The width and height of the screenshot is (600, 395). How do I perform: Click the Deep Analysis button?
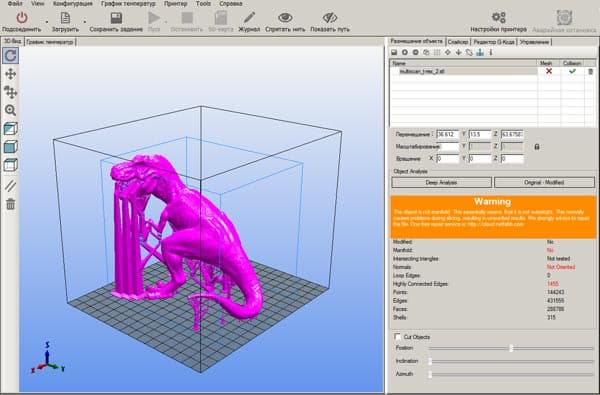pos(441,183)
